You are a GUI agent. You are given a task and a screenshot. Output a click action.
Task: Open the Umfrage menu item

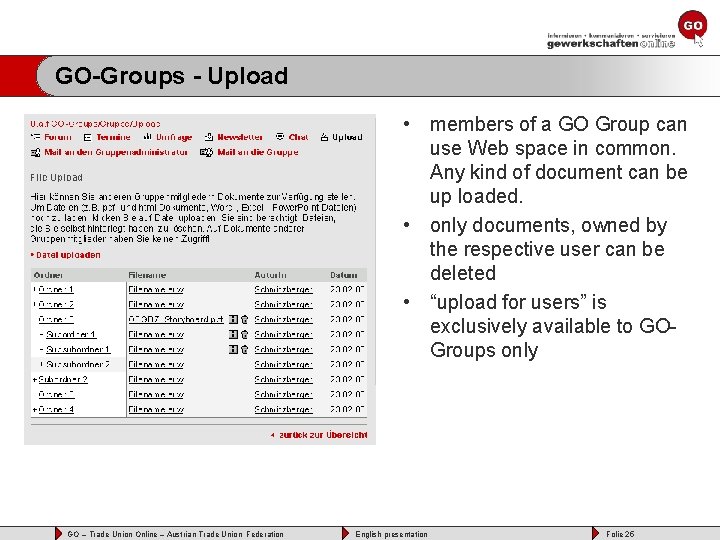point(174,137)
